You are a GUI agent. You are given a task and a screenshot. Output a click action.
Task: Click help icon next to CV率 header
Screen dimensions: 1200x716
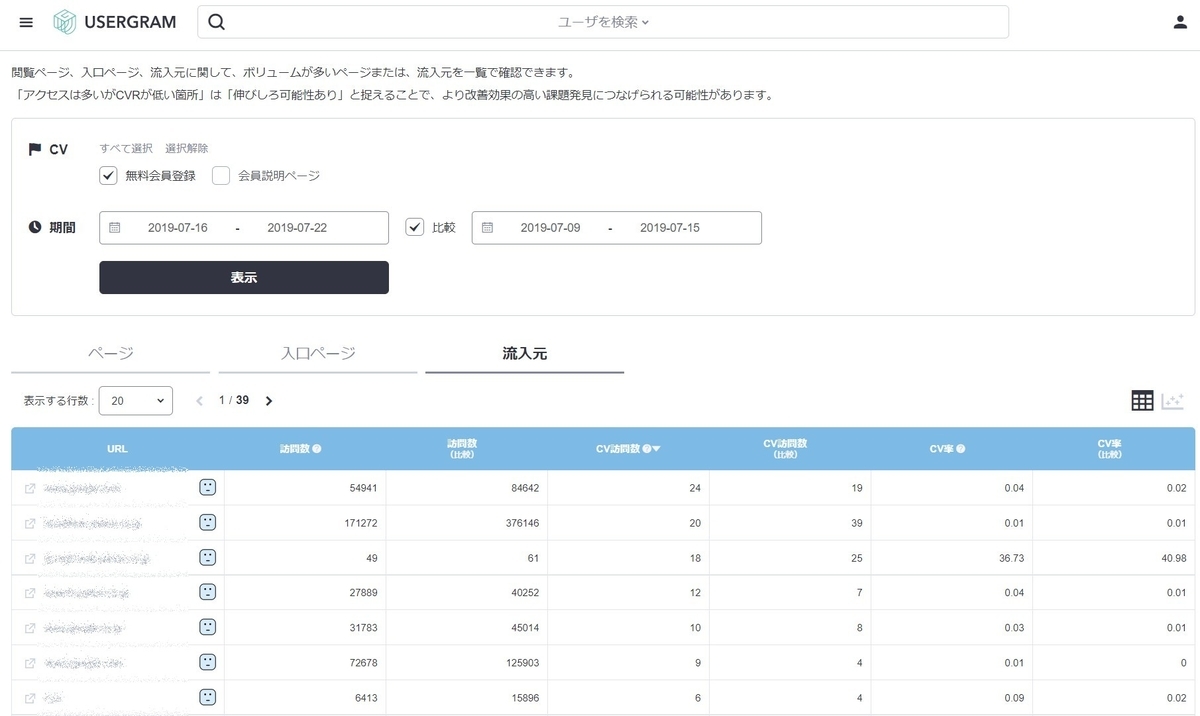click(x=961, y=449)
